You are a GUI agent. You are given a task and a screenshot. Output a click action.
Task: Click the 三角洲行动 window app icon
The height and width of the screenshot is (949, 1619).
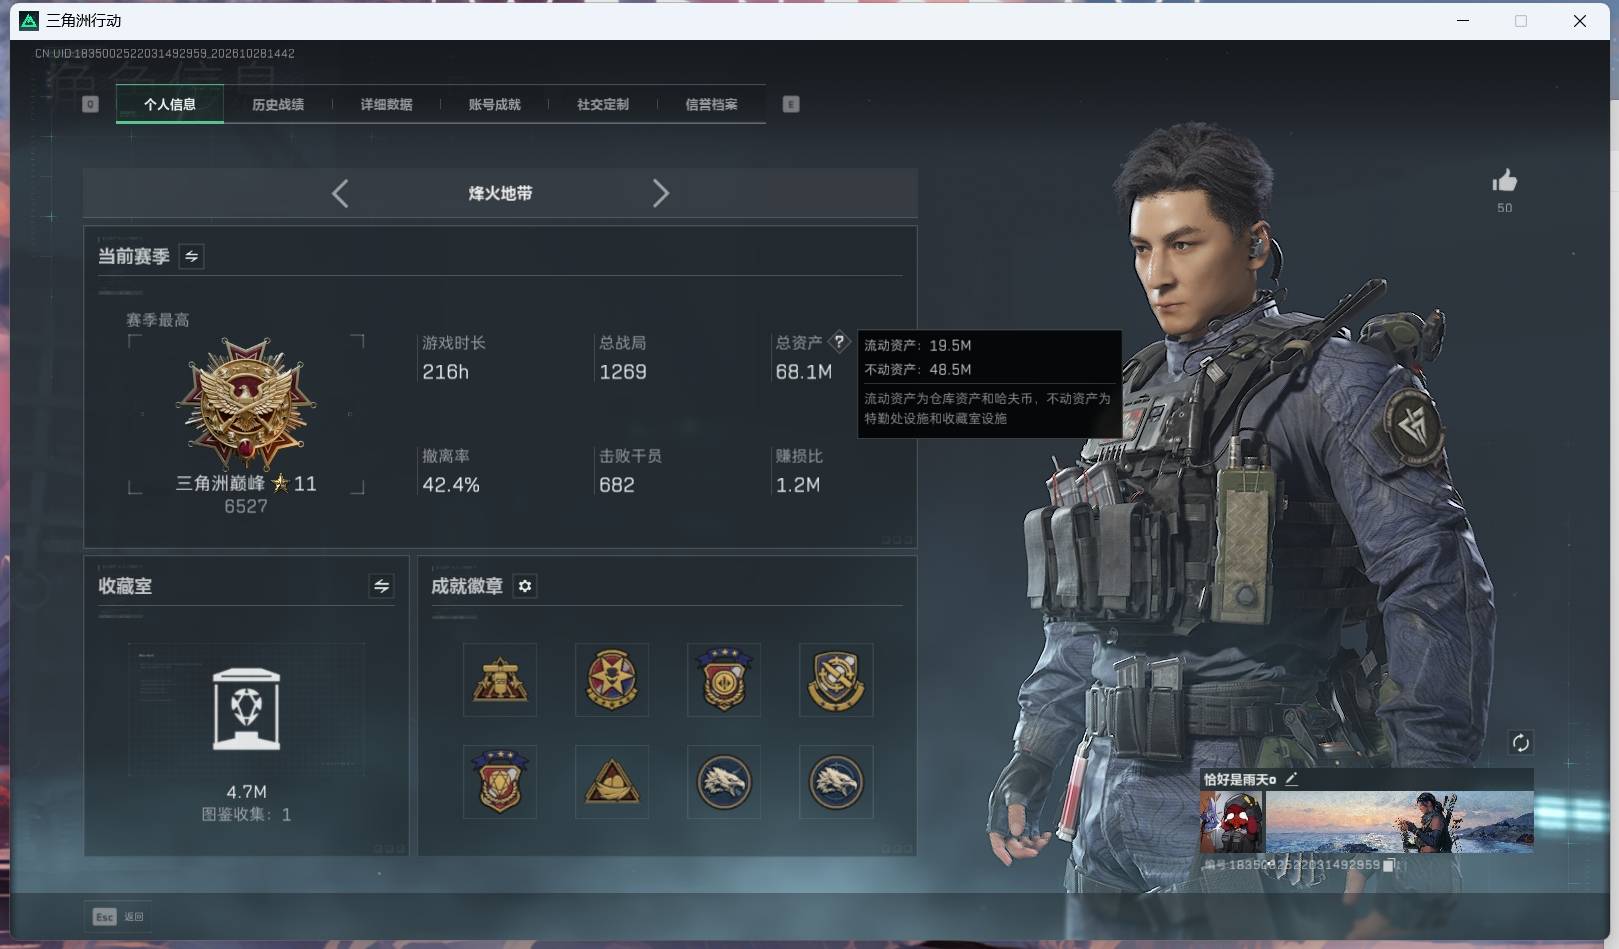pyautogui.click(x=29, y=20)
